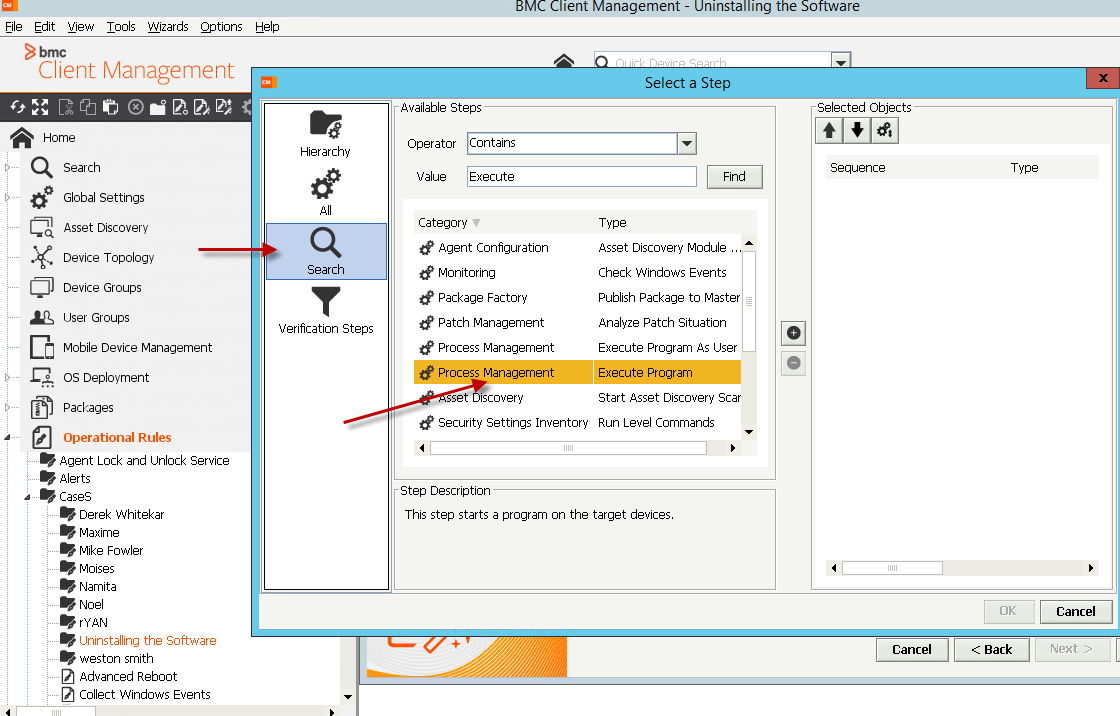Screen dimensions: 1120x716
Task: Open the Agent Lock and Unlock Service folder
Action: pyautogui.click(x=144, y=461)
